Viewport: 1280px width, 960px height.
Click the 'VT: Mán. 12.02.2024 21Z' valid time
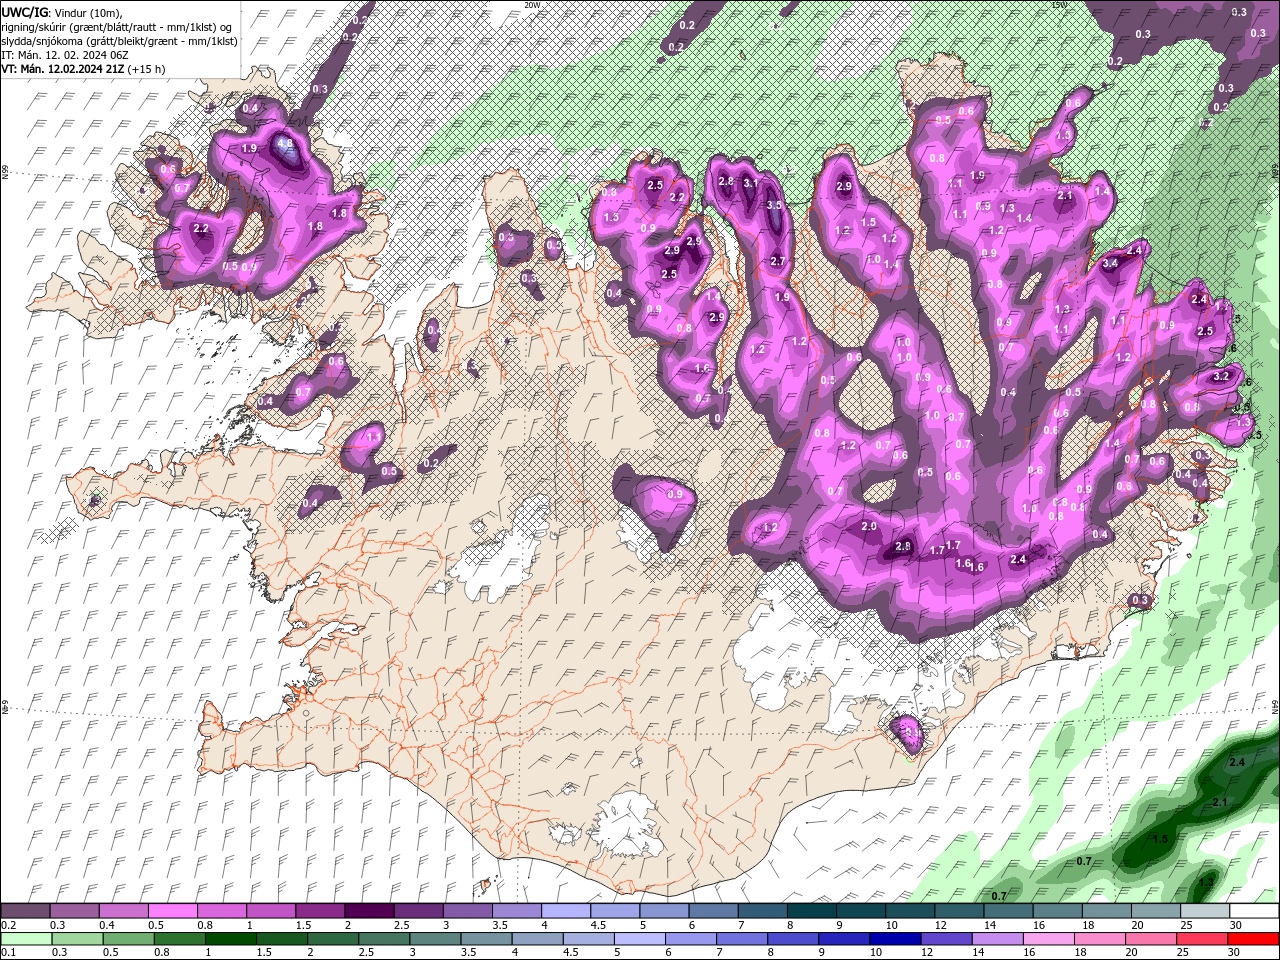coord(63,69)
